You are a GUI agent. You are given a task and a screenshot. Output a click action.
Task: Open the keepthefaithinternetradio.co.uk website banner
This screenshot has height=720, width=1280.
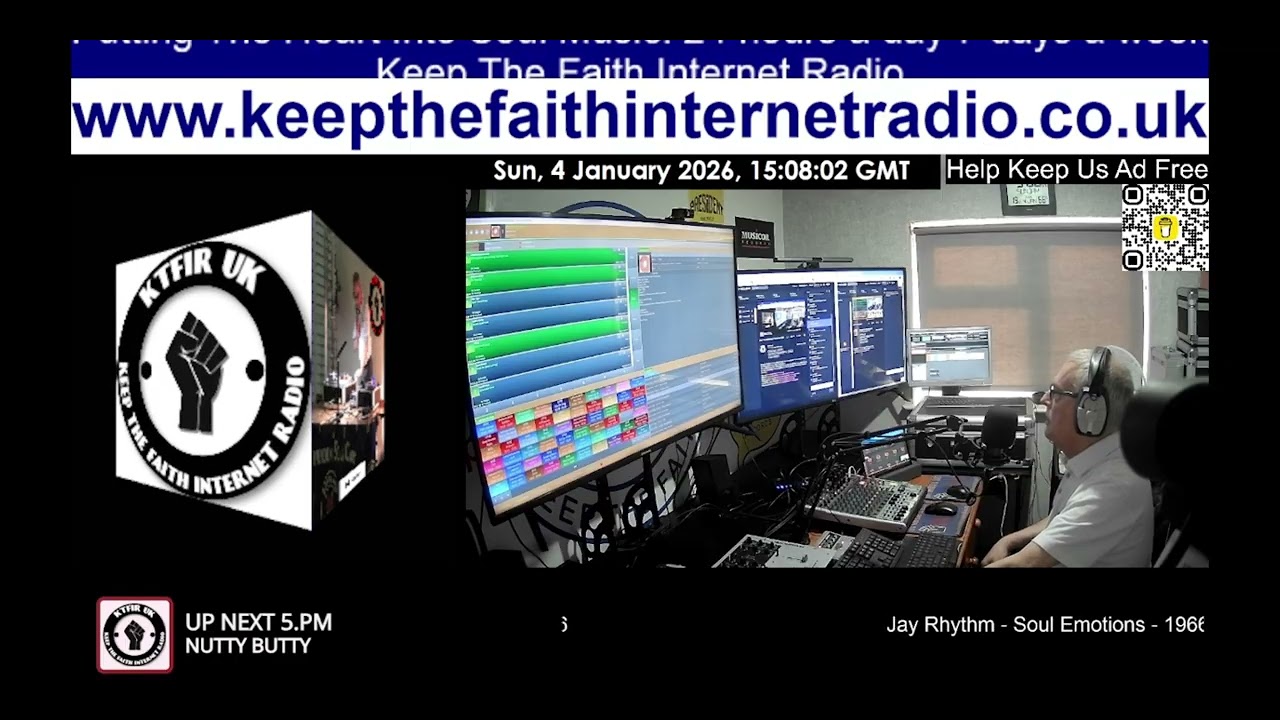[640, 116]
